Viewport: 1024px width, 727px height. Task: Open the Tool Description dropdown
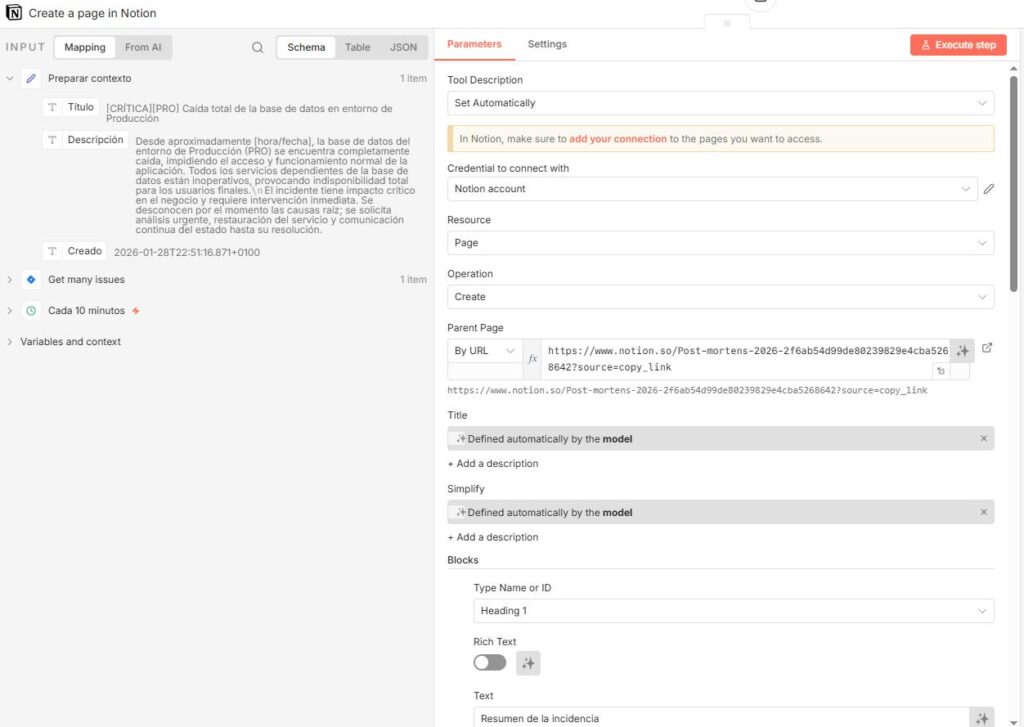pos(720,103)
